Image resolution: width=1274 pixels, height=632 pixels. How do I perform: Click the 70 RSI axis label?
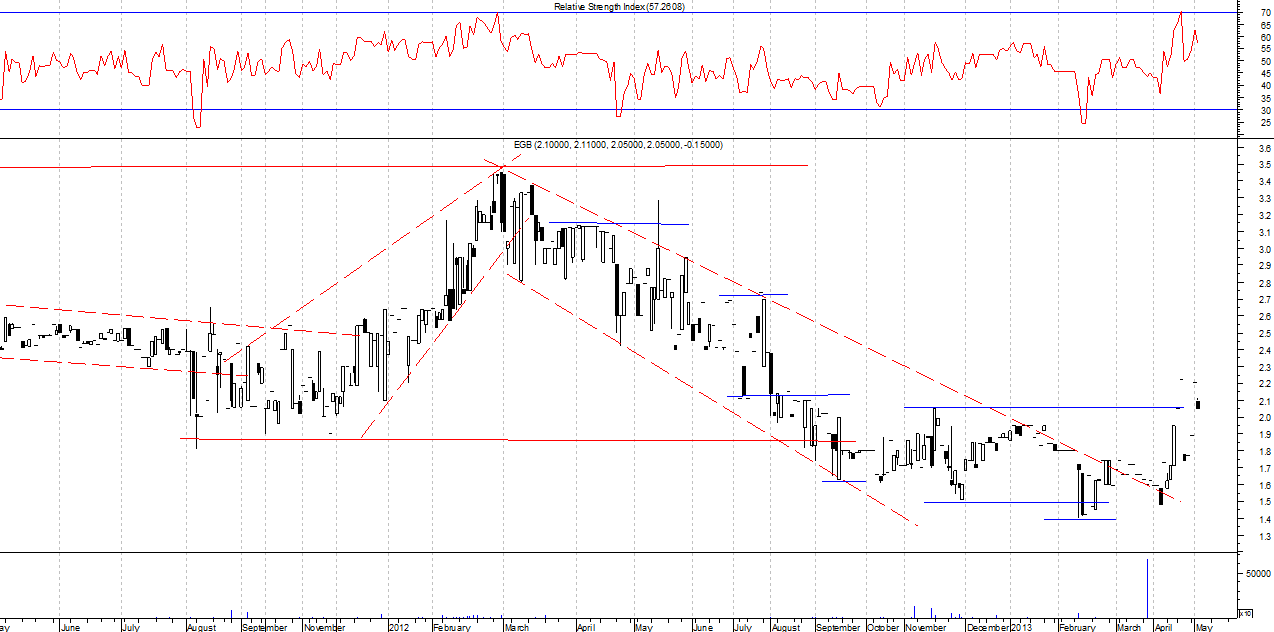[x=1266, y=13]
